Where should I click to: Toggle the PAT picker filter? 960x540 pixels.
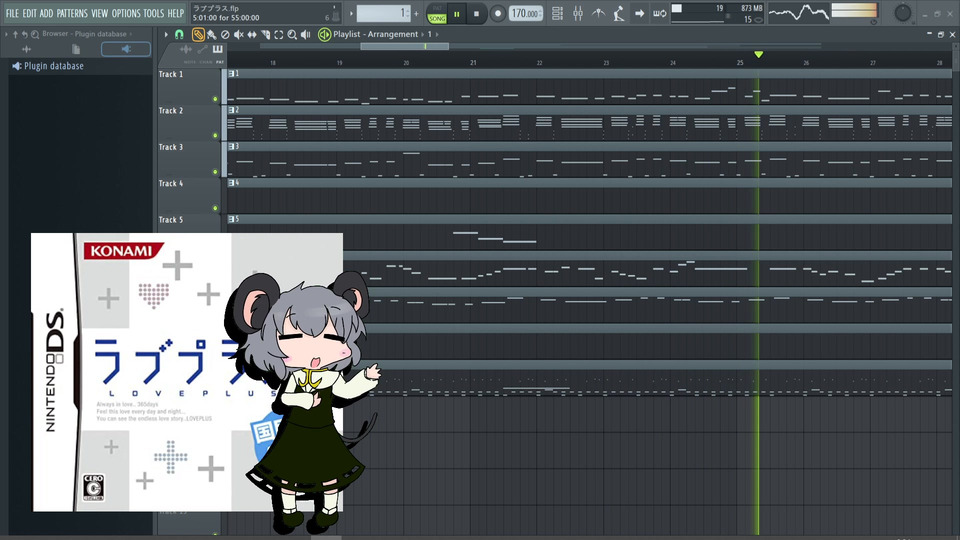(220, 62)
